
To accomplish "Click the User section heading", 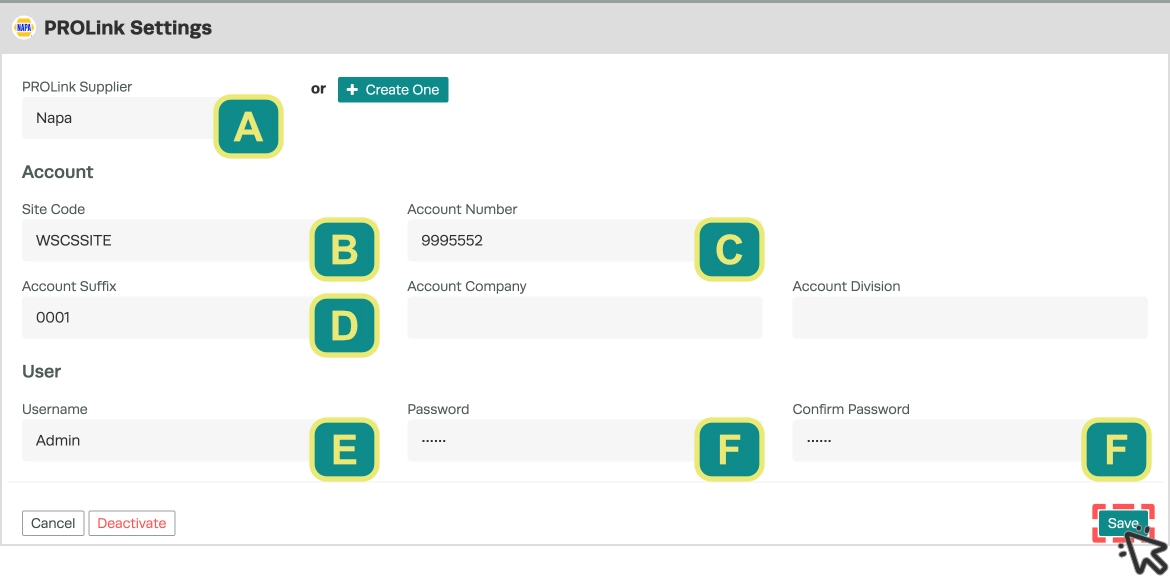I will tap(42, 371).
